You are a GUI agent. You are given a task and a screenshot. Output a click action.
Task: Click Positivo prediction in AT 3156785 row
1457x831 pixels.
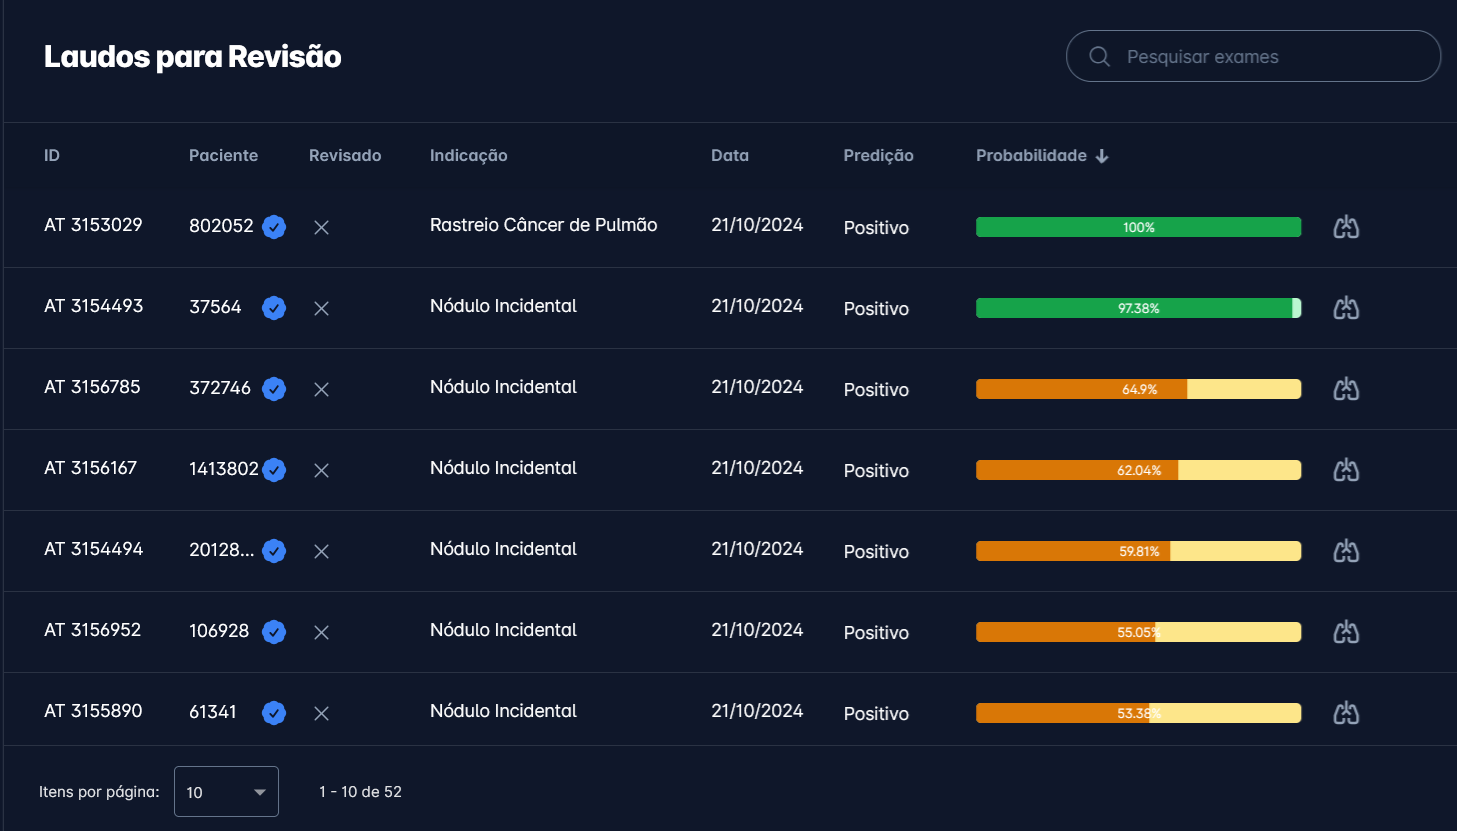(876, 390)
